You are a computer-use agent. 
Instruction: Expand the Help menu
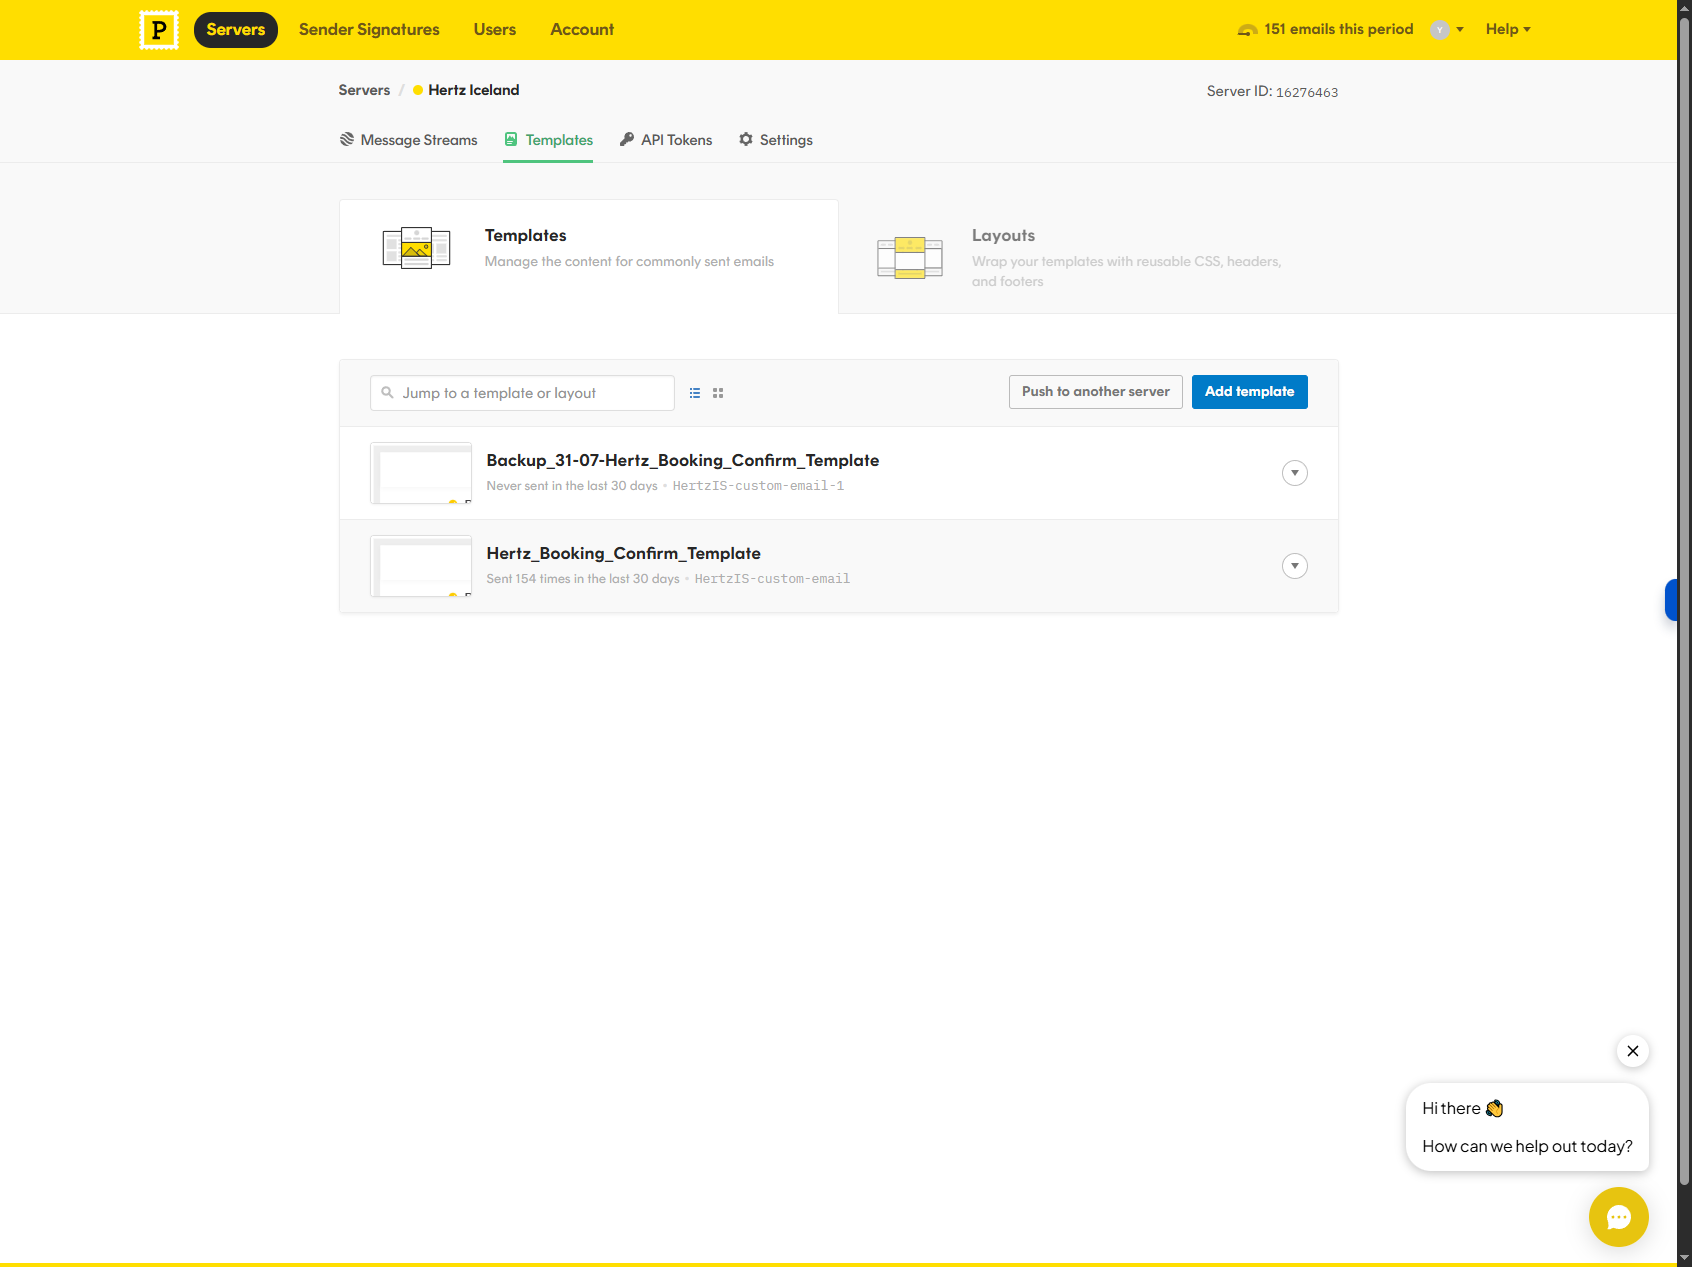(x=1508, y=29)
